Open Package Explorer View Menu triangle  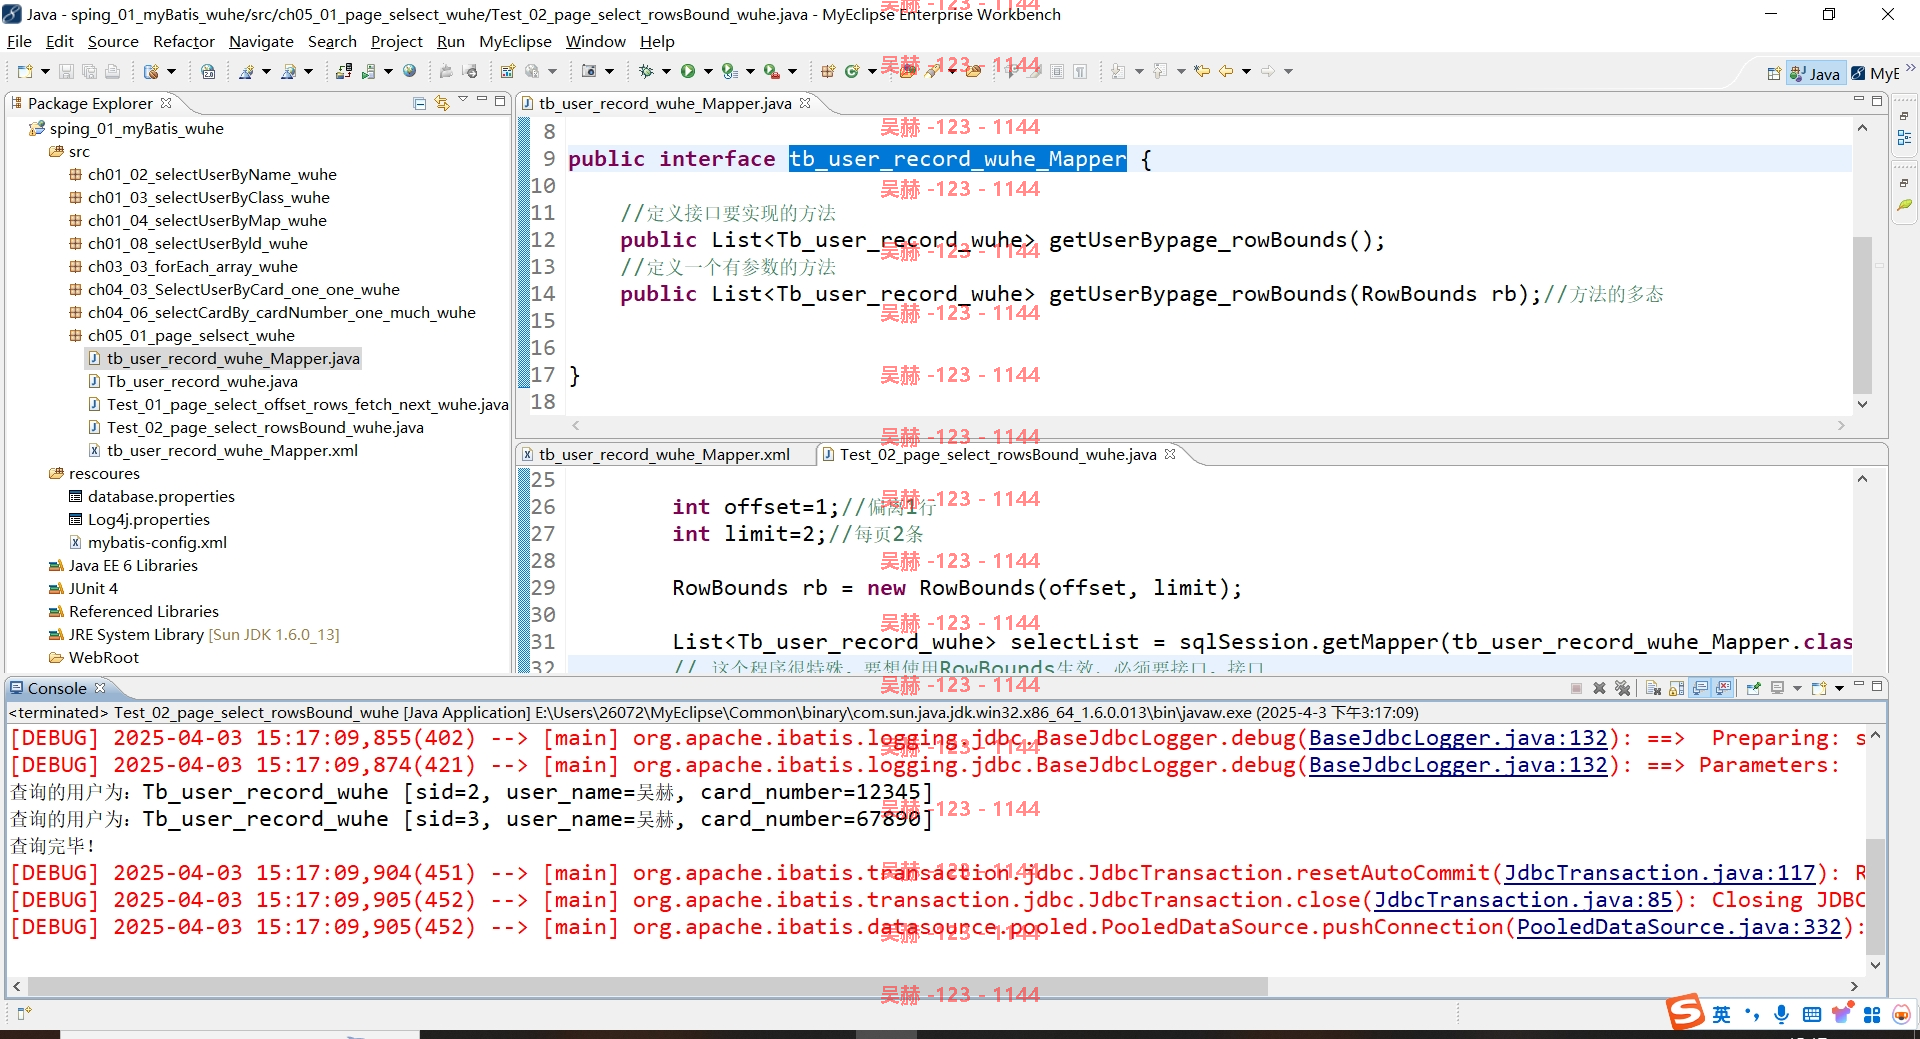[463, 99]
